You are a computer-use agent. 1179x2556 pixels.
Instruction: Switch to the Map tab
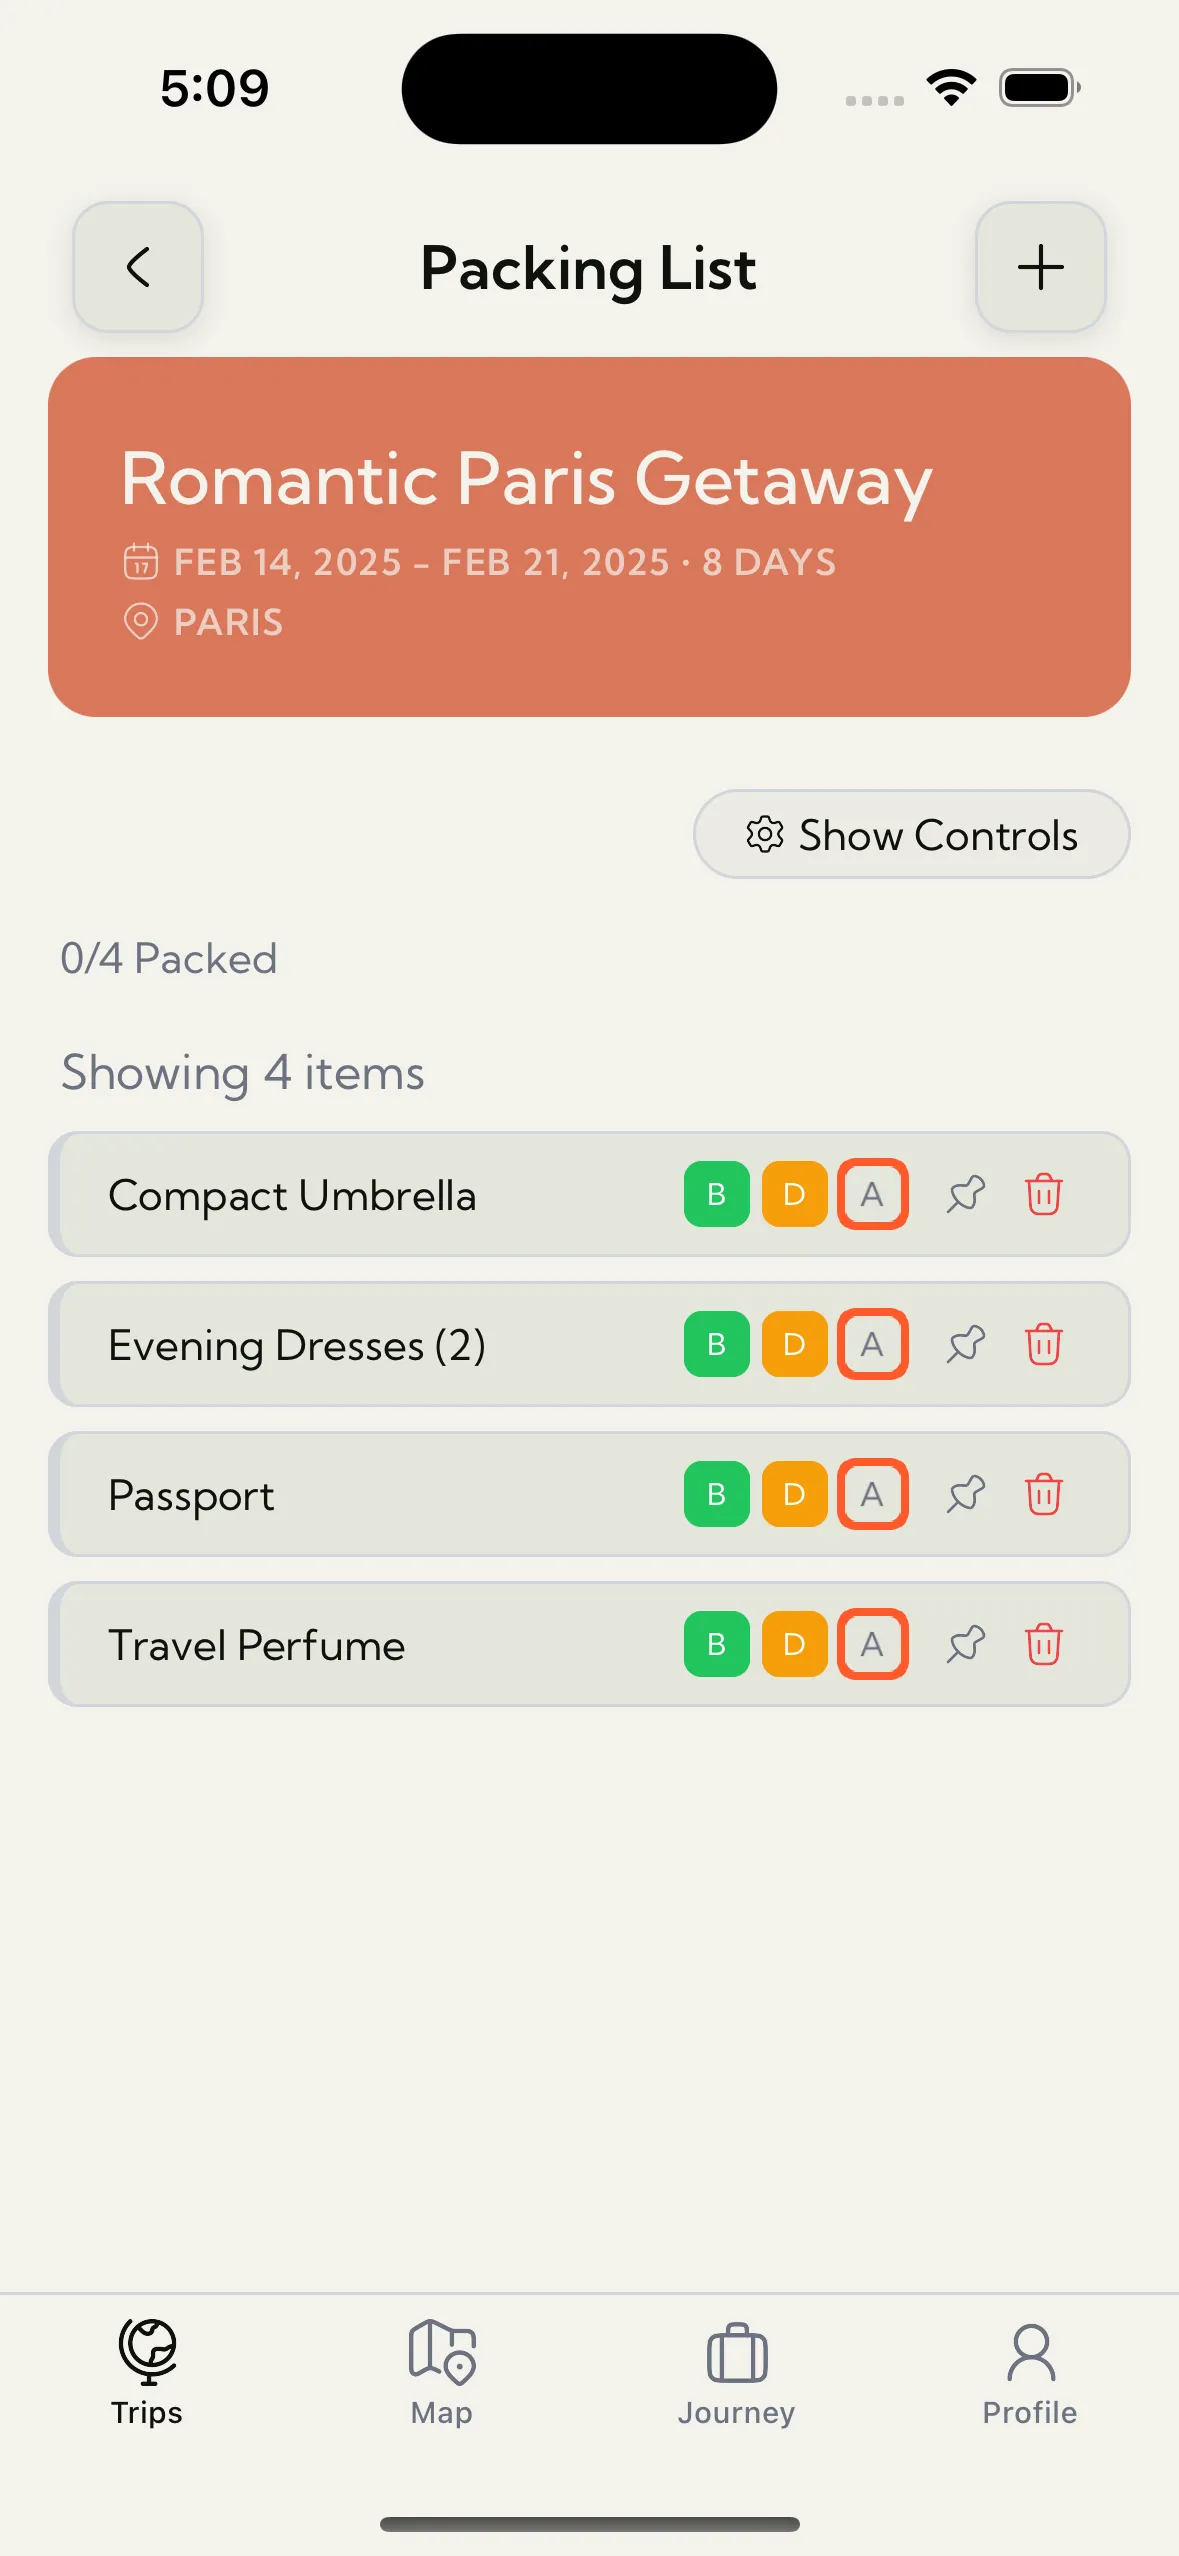441,2372
